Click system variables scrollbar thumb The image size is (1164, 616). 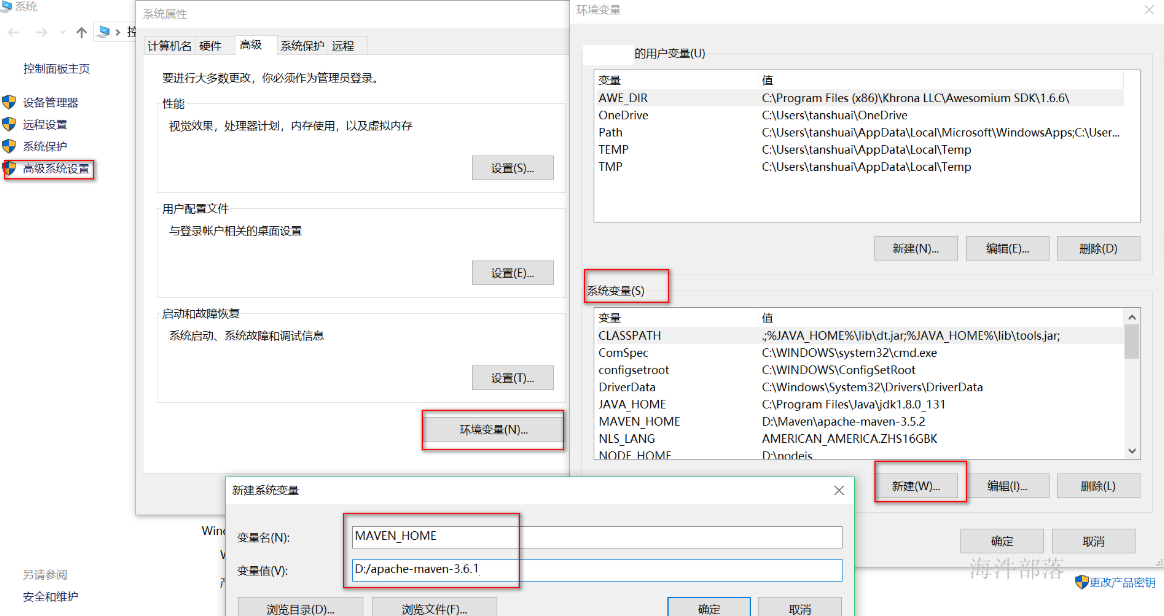(x=1132, y=342)
